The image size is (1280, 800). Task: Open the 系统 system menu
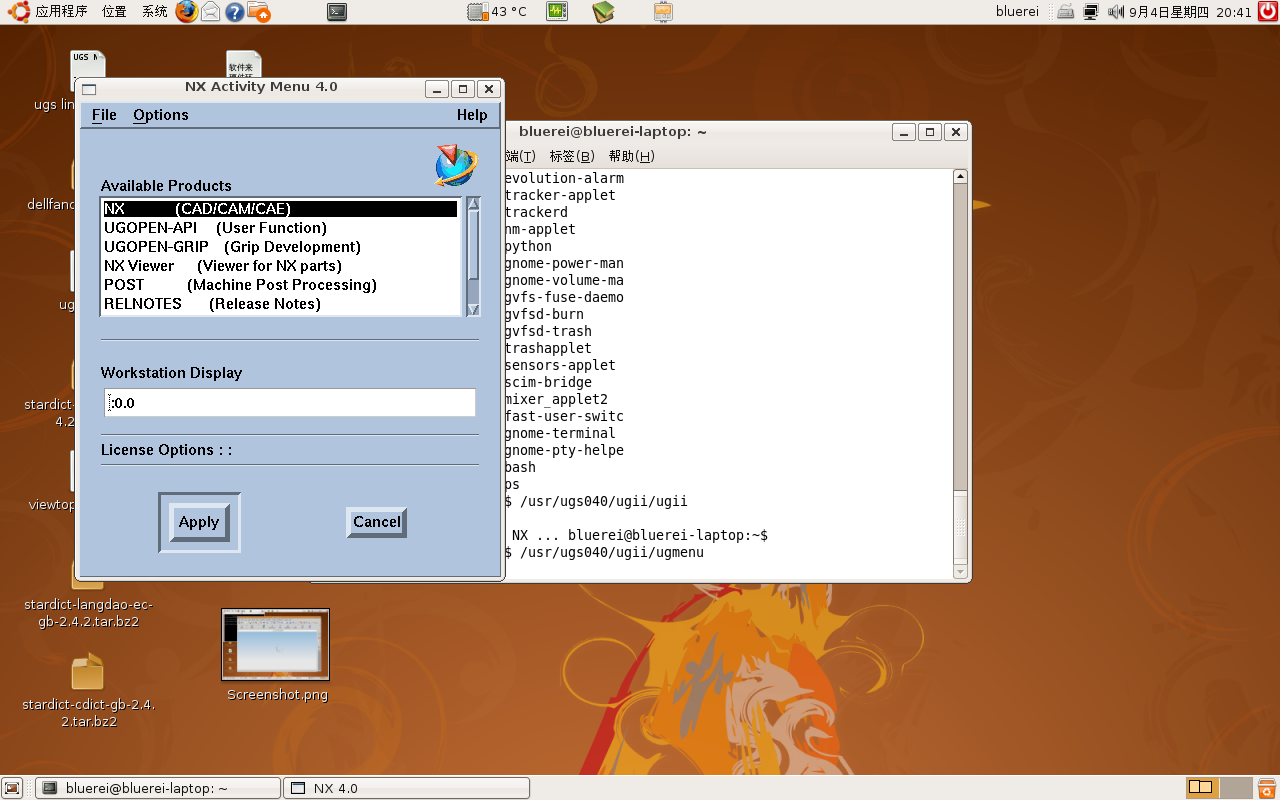pyautogui.click(x=154, y=12)
